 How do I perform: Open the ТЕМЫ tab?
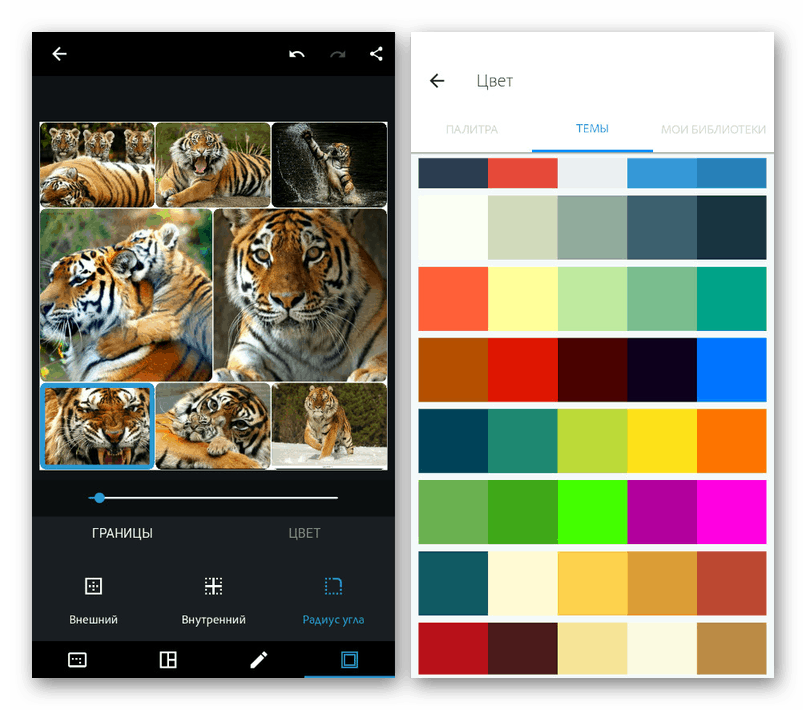(x=592, y=129)
